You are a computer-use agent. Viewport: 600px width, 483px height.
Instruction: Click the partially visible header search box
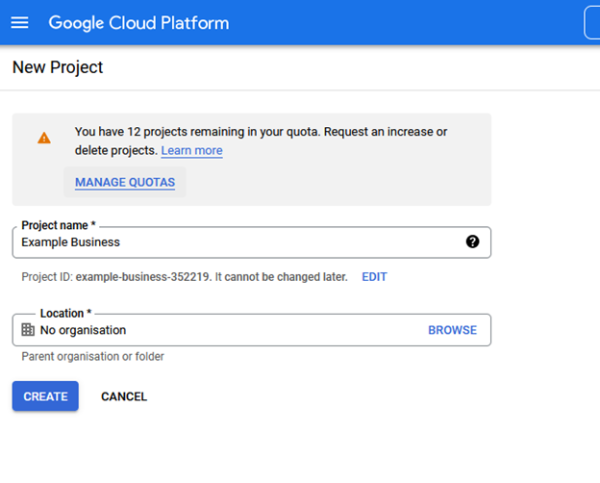click(592, 23)
